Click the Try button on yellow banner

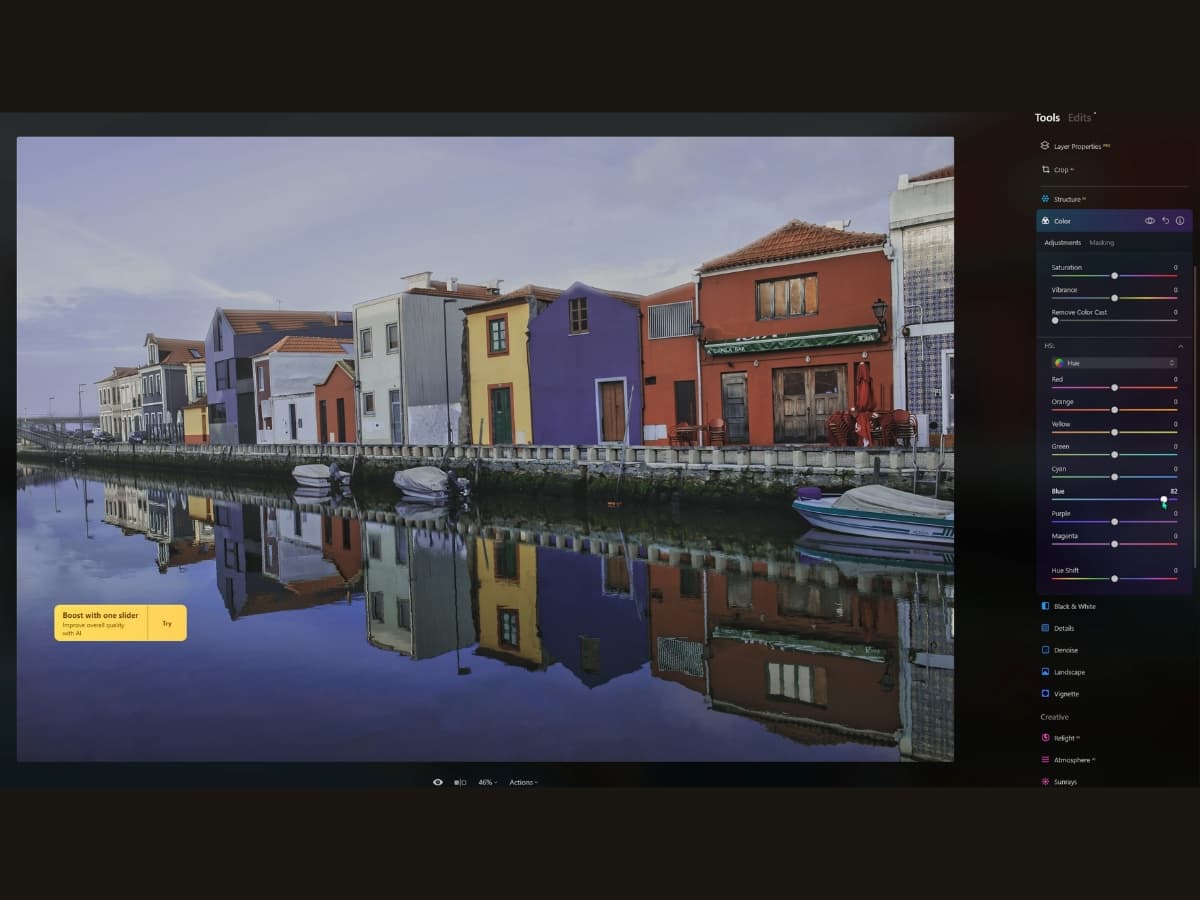167,623
